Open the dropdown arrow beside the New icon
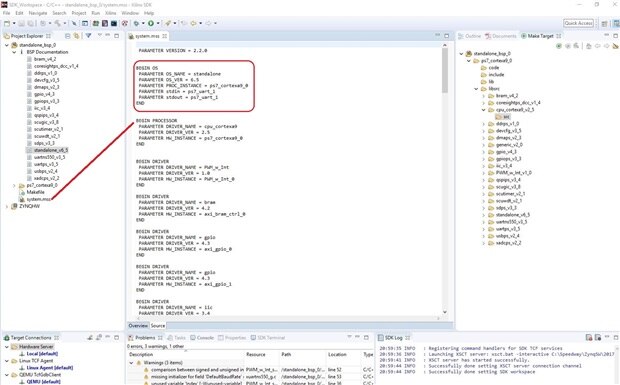Image resolution: width=620 pixels, height=385 pixels. pyautogui.click(x=14, y=23)
